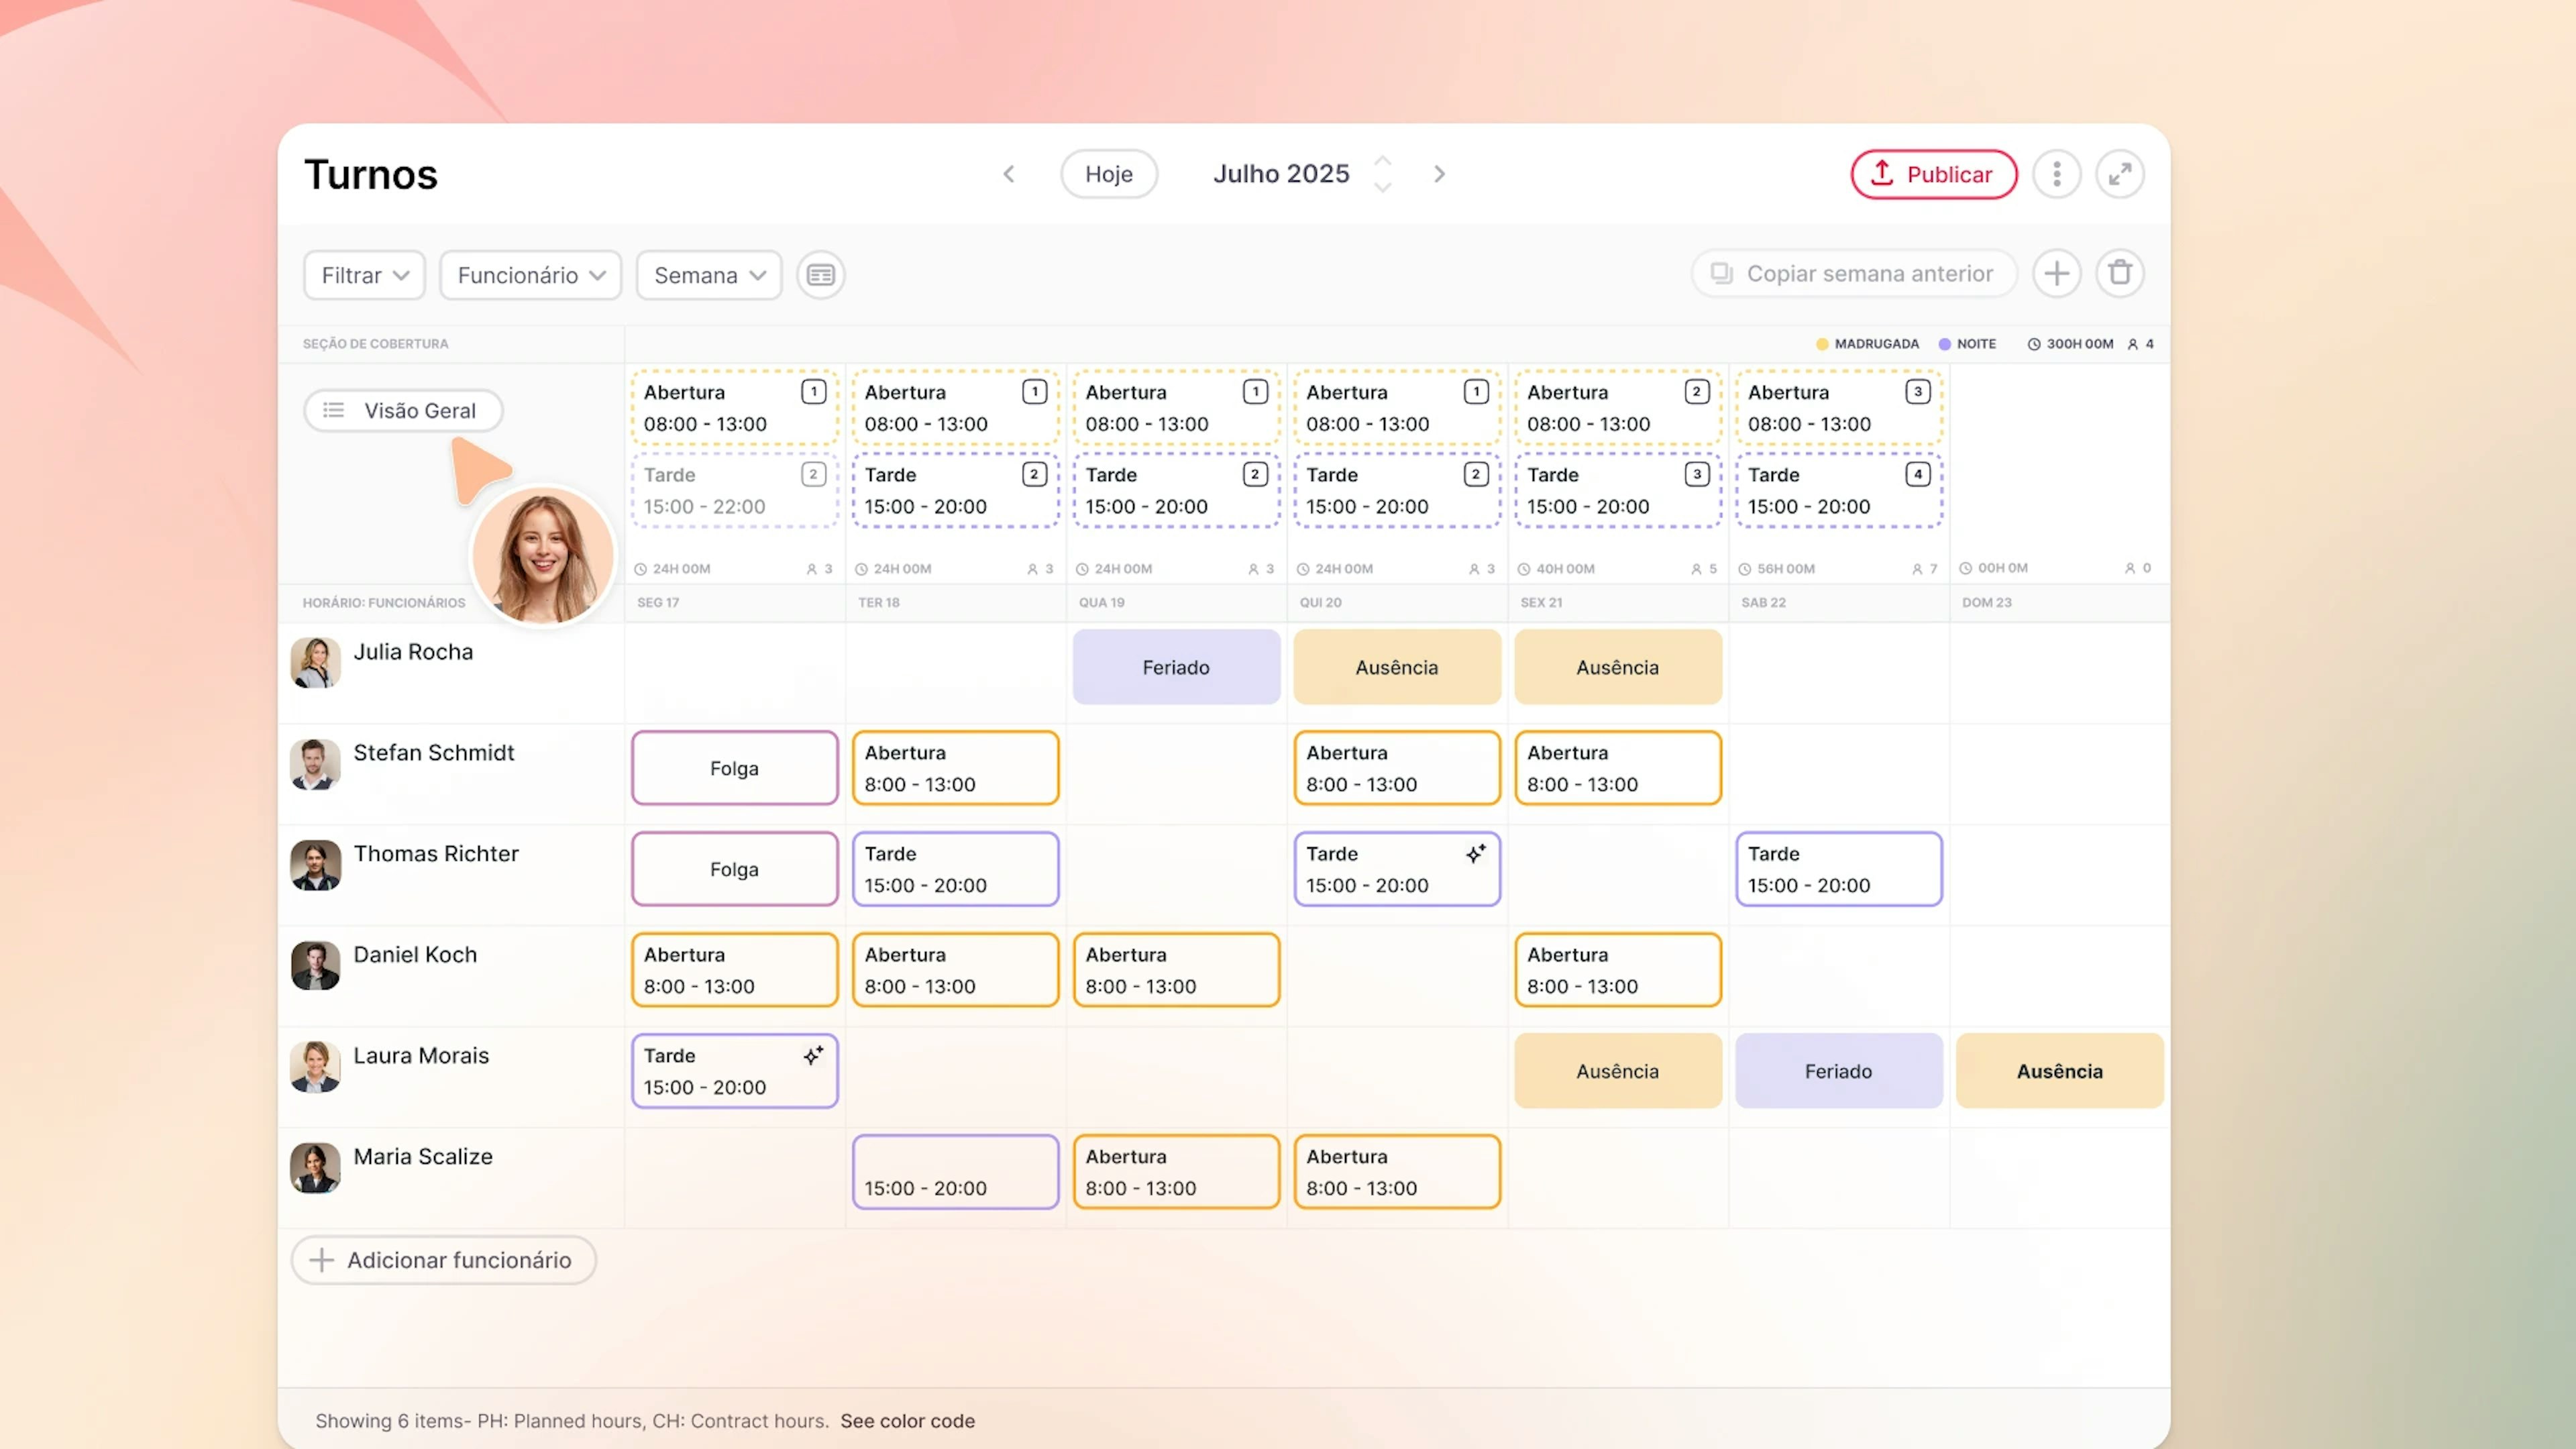Click sparkle icon on Laura's Tarde shift
The image size is (2576, 1449).
813,1055
